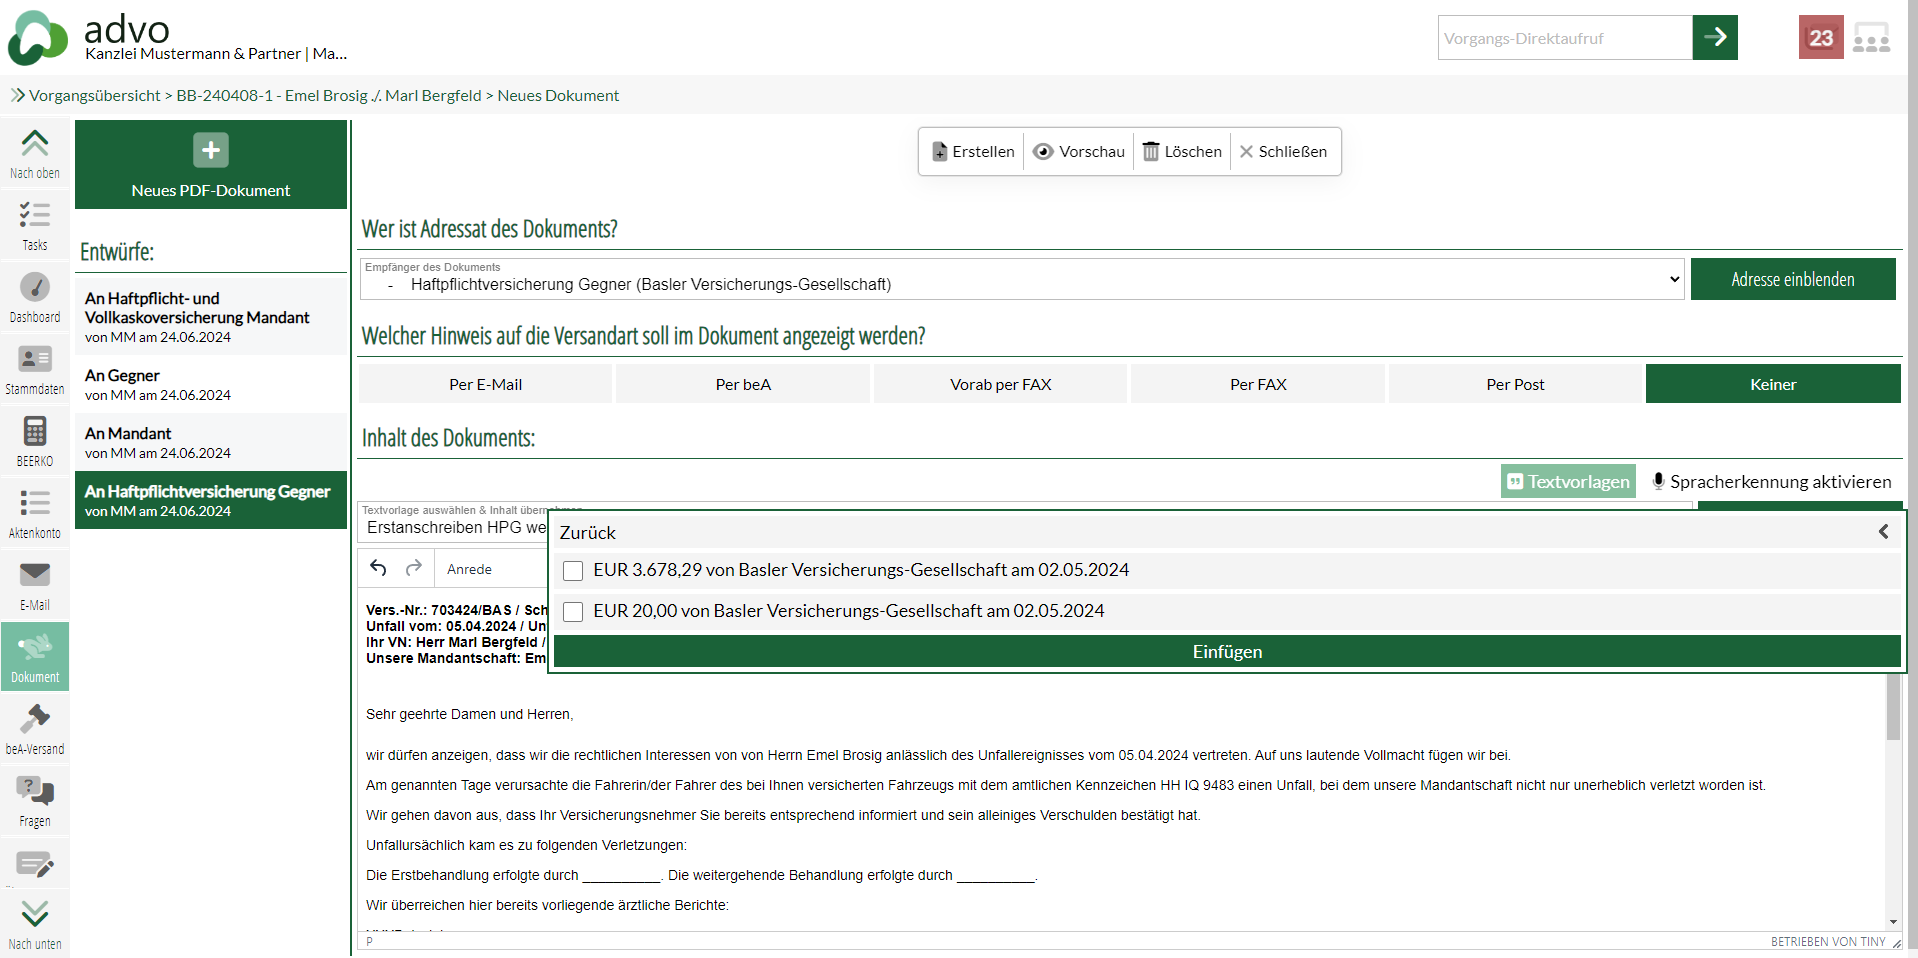This screenshot has width=1918, height=958.
Task: Select the 'An Gegner' draft
Action: pyautogui.click(x=210, y=385)
